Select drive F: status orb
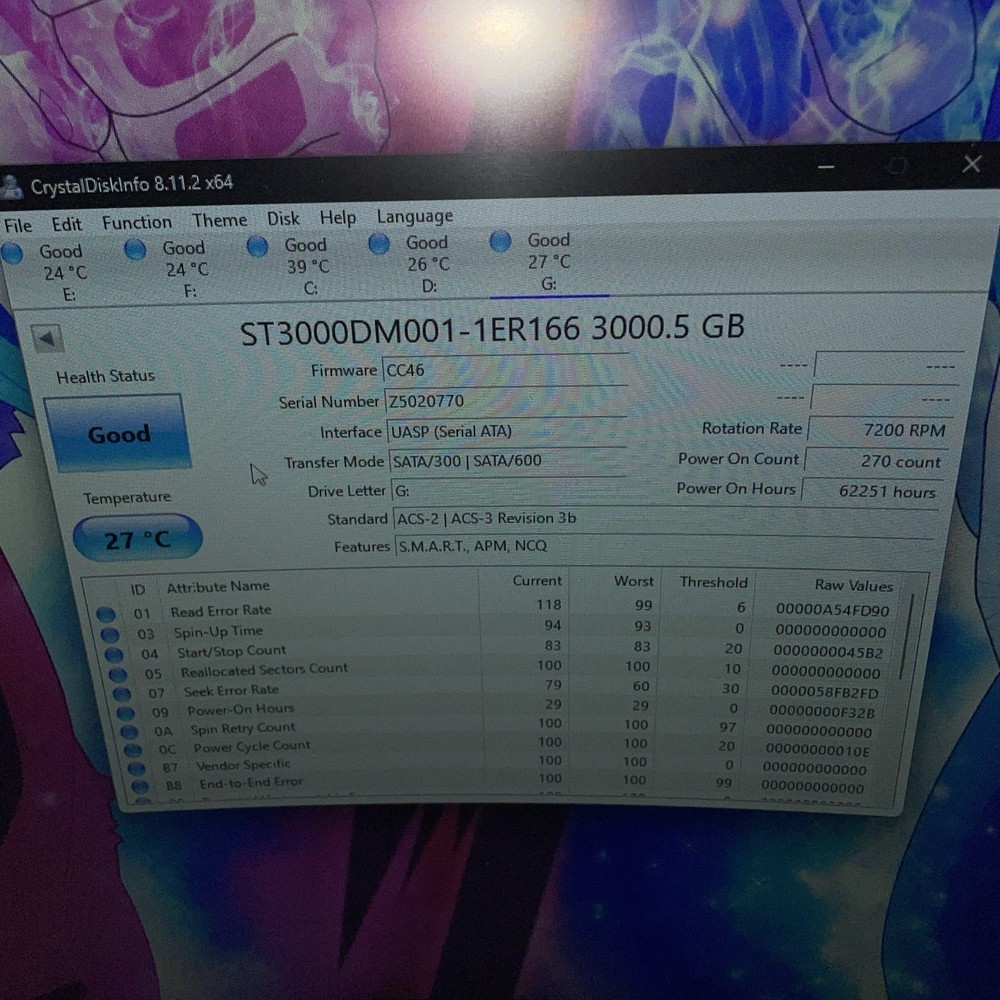 tap(135, 249)
